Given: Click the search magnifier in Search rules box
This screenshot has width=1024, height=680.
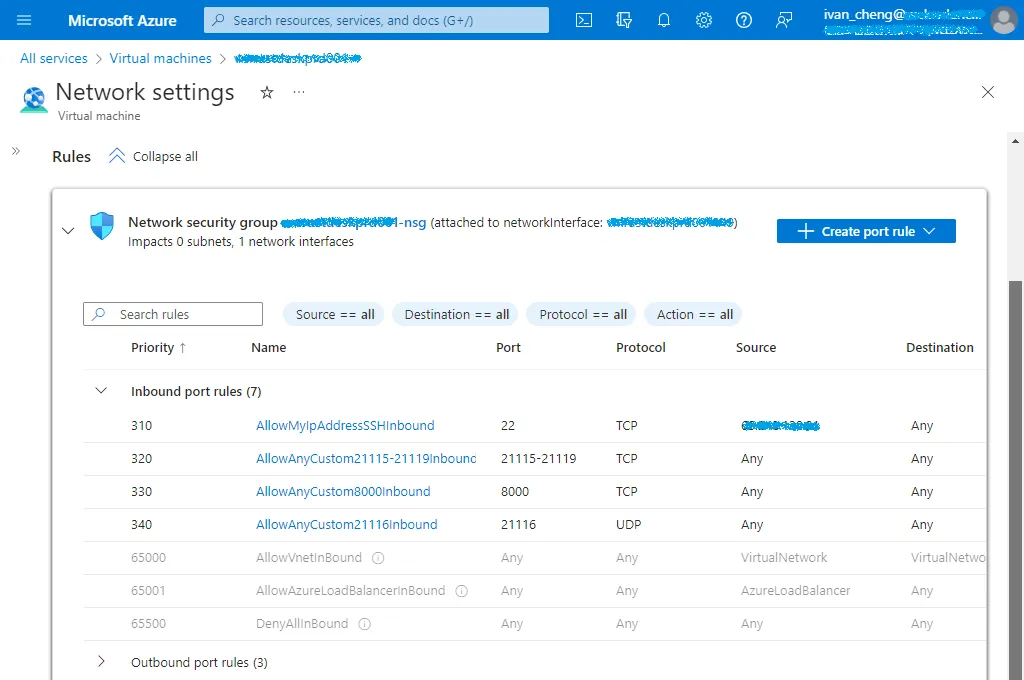Looking at the screenshot, I should pyautogui.click(x=99, y=314).
